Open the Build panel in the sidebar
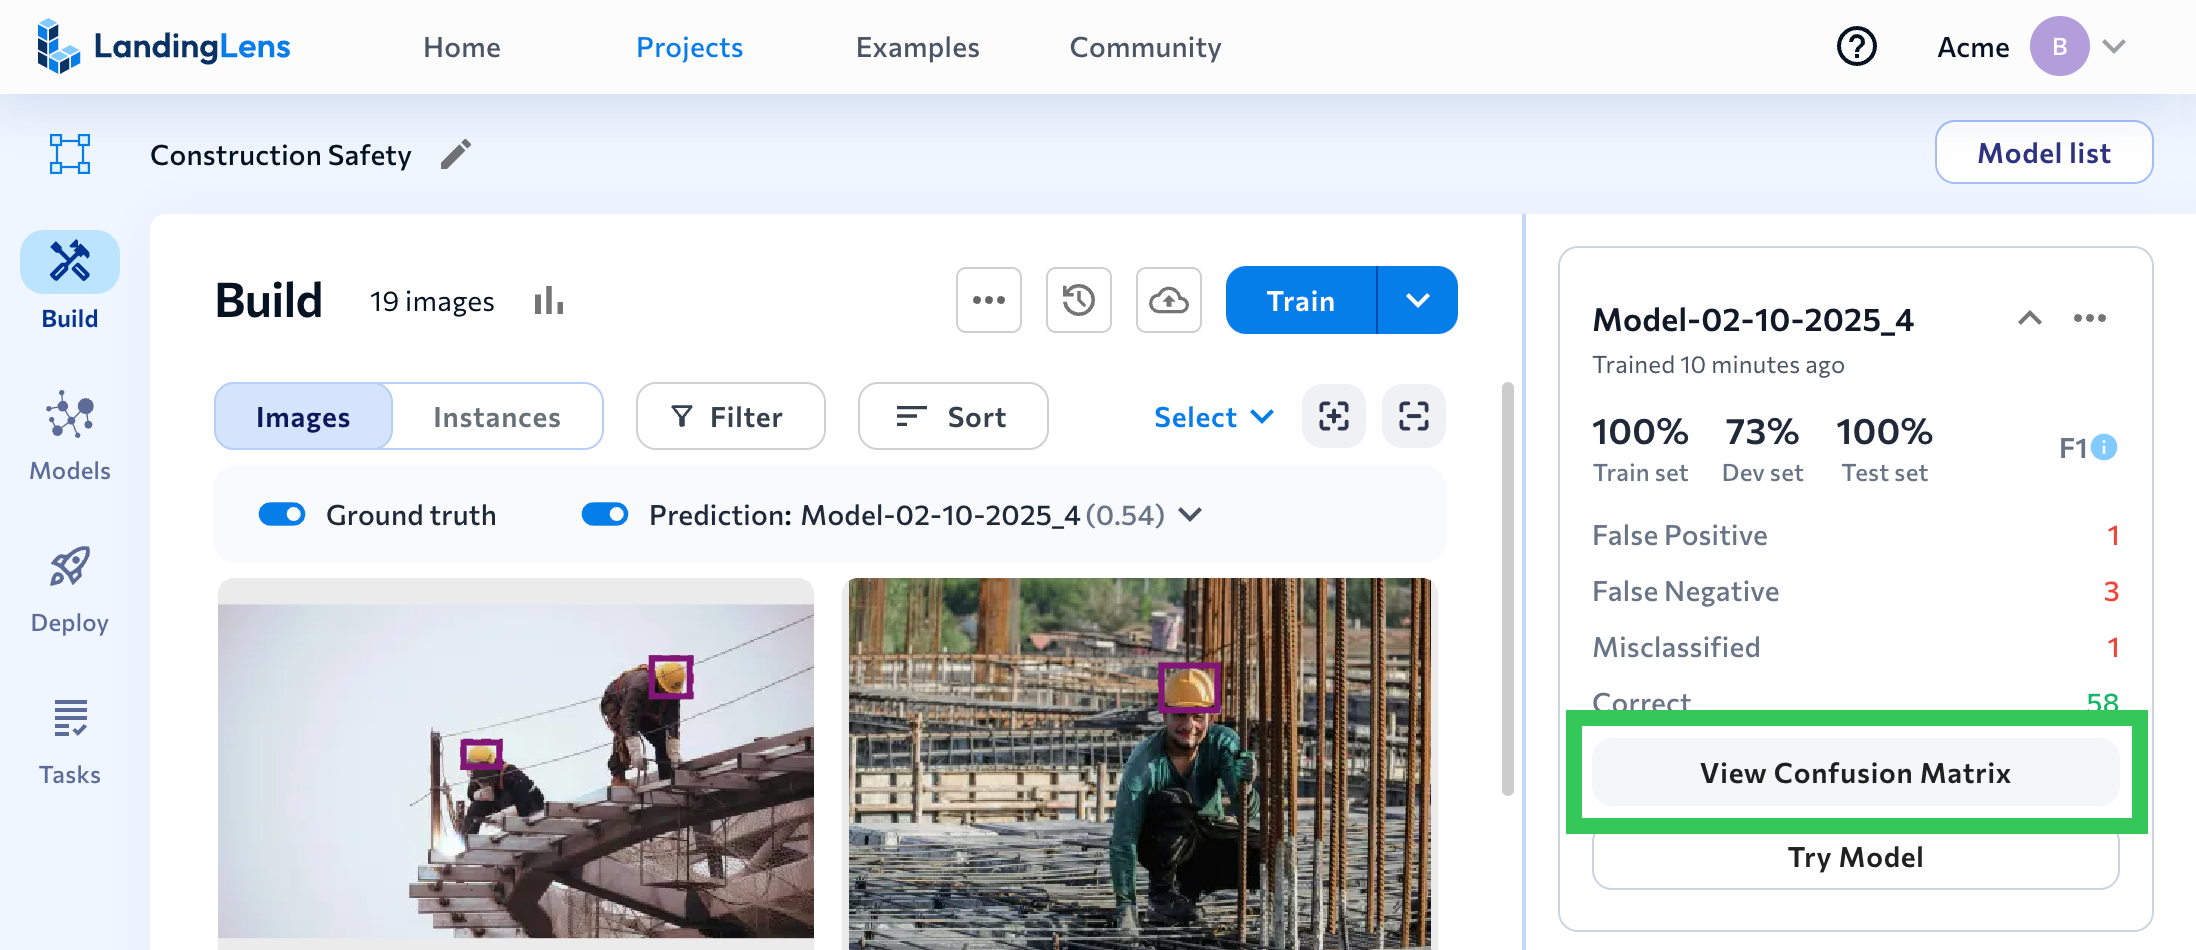The height and width of the screenshot is (950, 2196). (69, 280)
